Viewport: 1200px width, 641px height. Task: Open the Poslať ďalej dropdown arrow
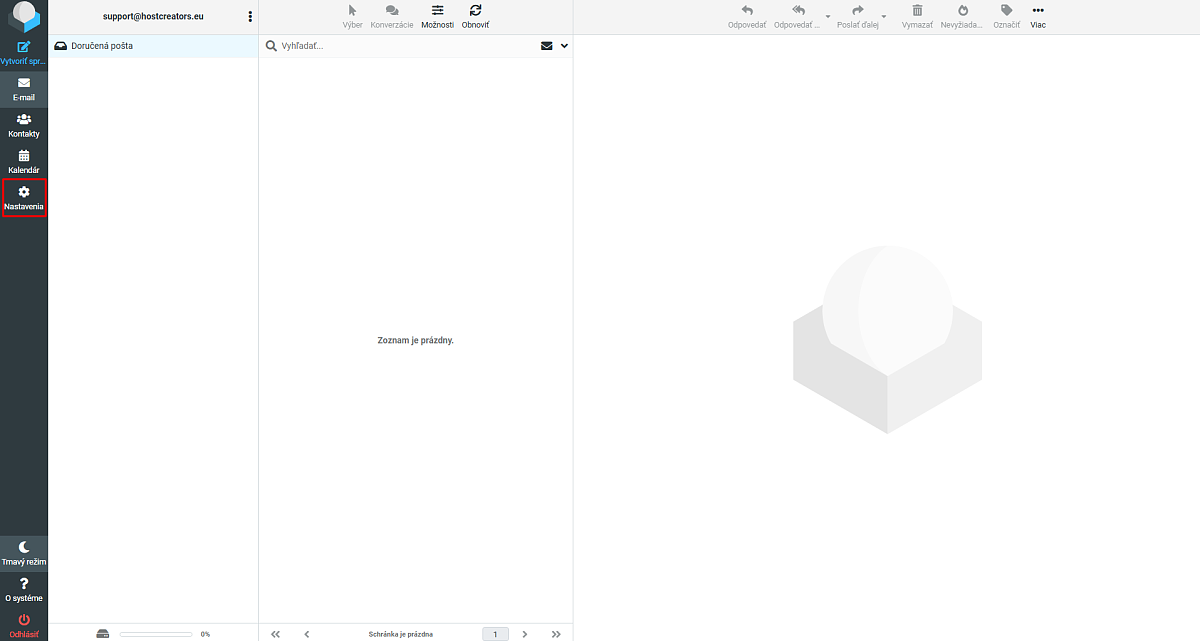coord(884,17)
